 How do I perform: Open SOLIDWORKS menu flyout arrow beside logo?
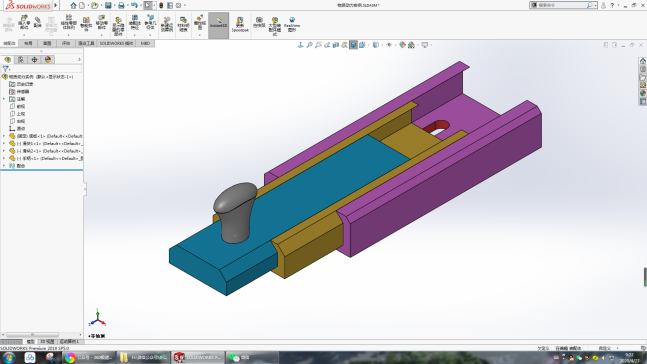(x=56, y=5)
